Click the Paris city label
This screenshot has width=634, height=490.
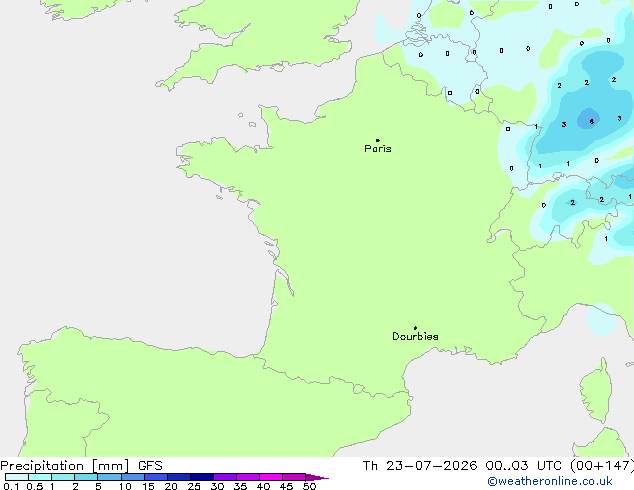point(378,149)
